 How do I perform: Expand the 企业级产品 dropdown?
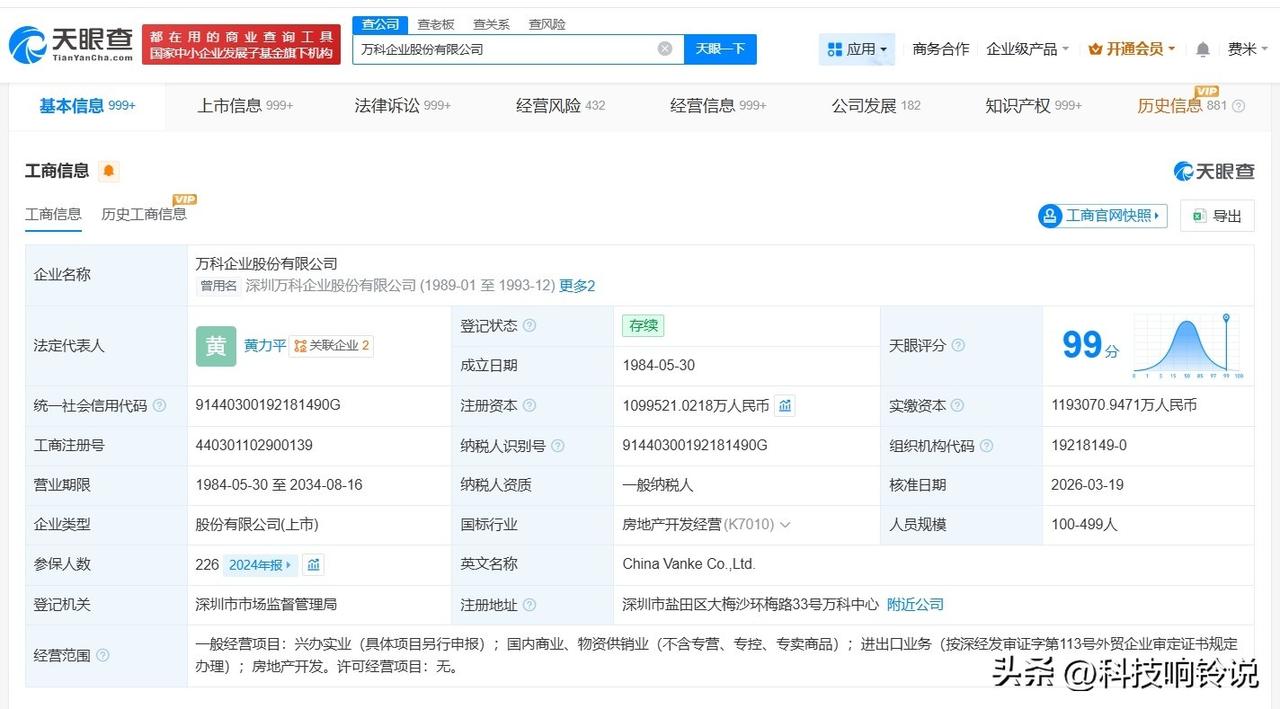point(1028,49)
